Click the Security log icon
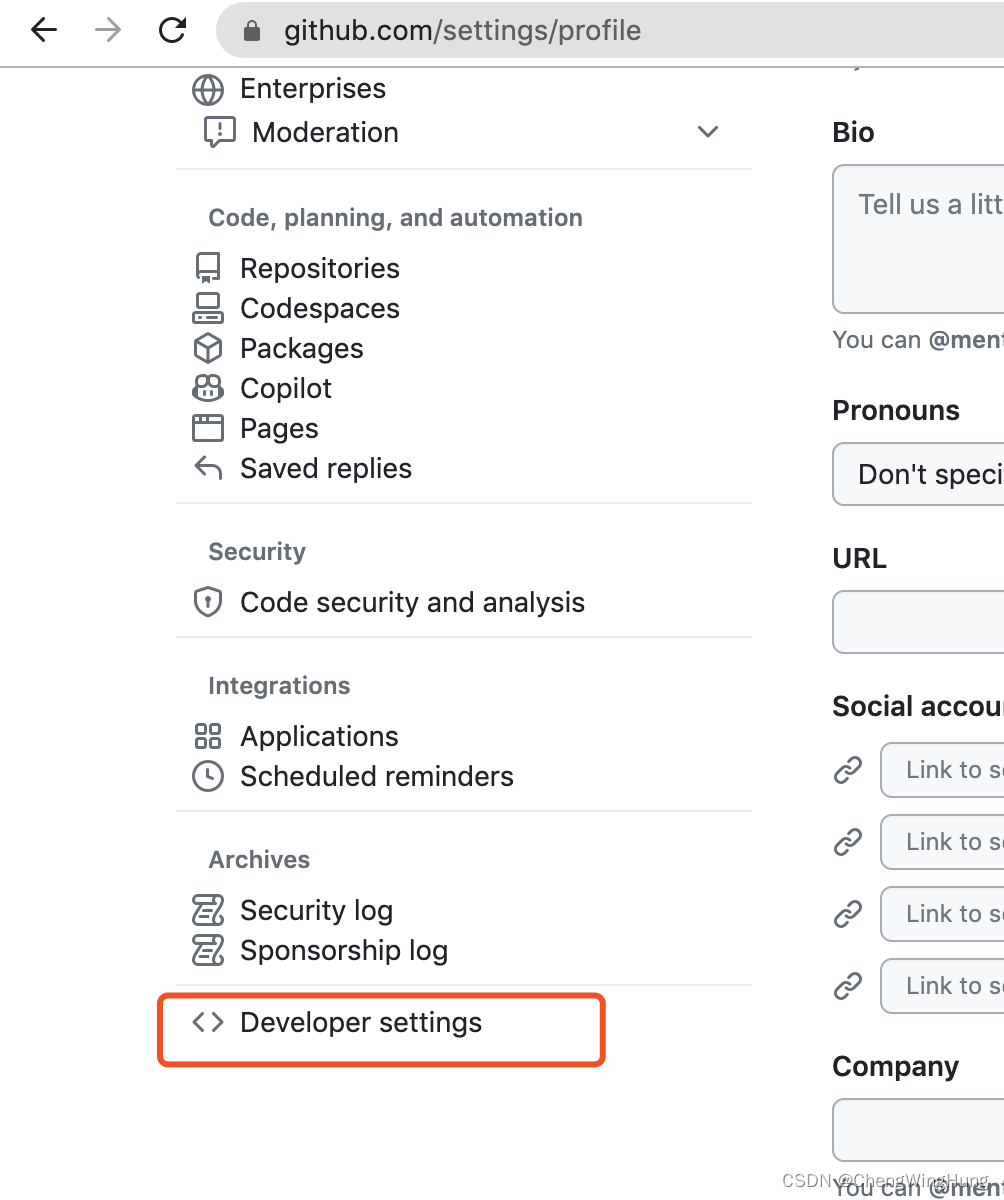The image size is (1004, 1200). click(x=208, y=910)
